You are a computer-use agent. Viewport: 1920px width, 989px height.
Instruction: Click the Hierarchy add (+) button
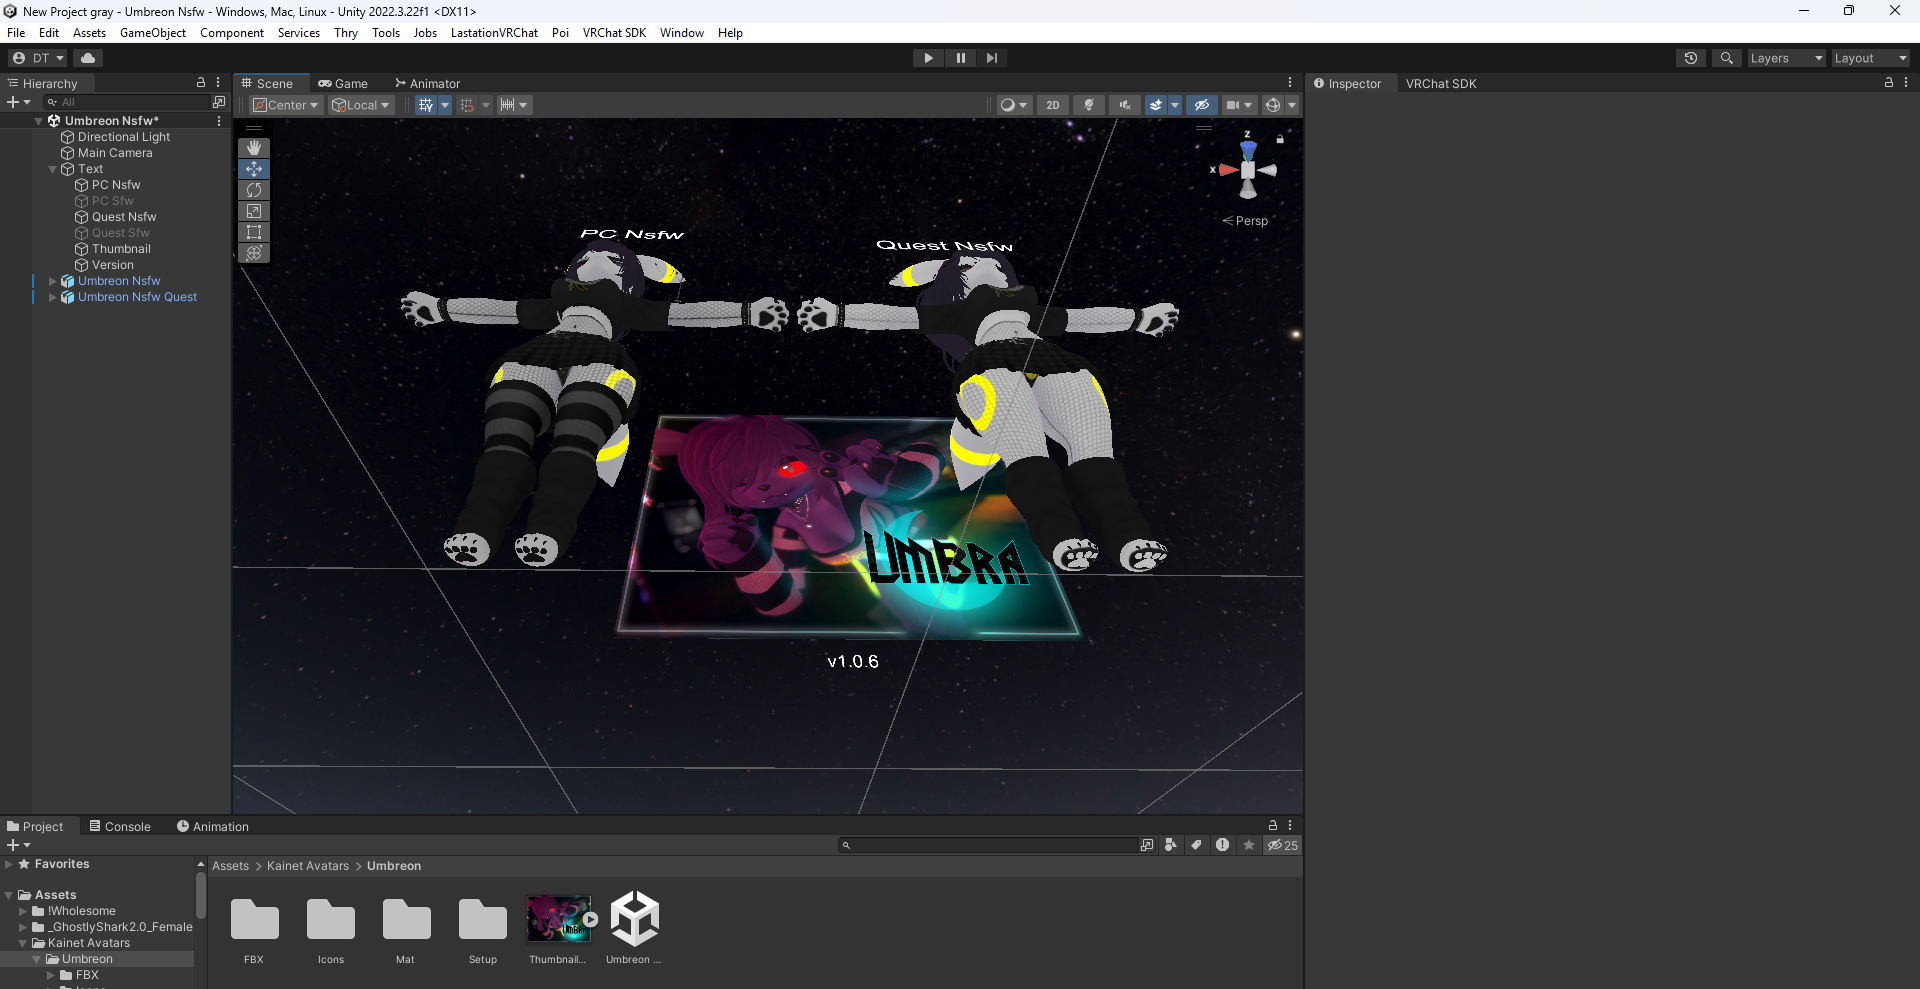(18, 102)
